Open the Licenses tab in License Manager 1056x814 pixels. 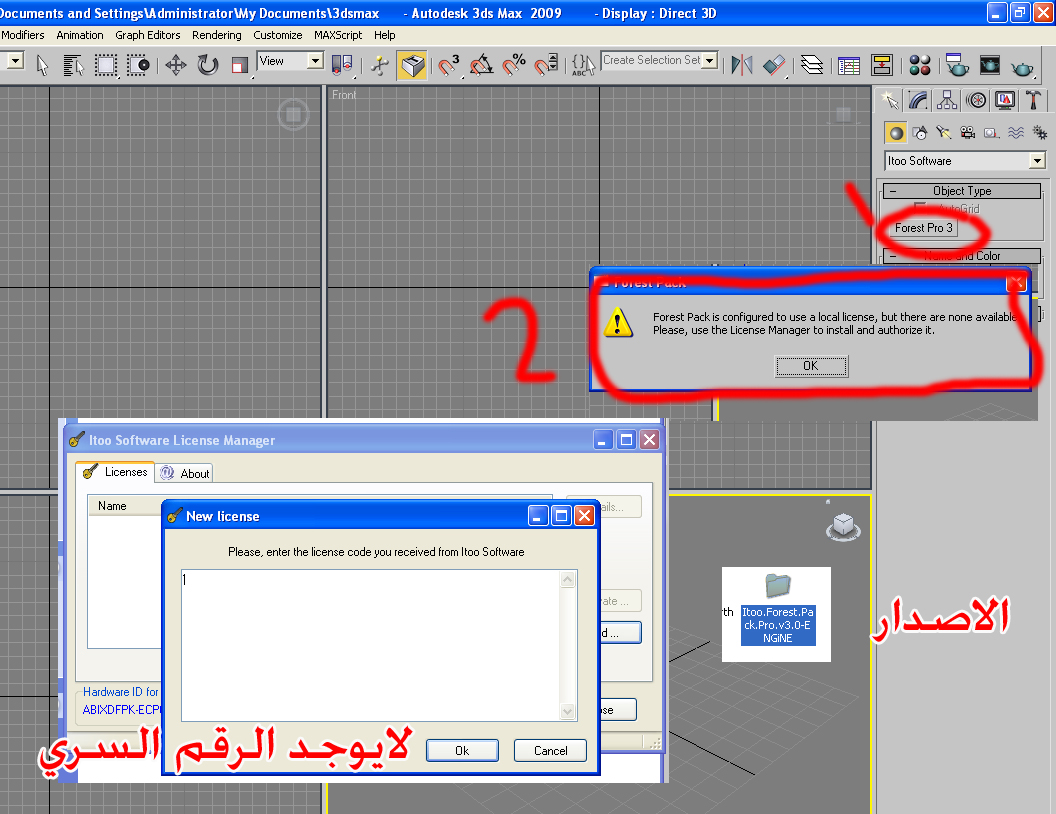point(115,472)
